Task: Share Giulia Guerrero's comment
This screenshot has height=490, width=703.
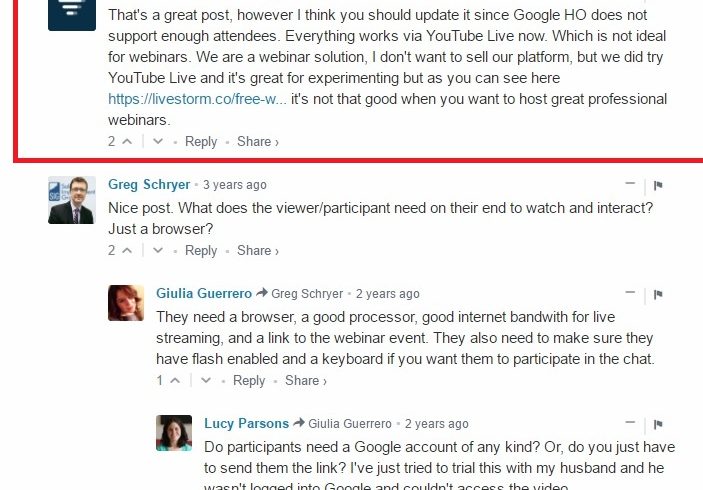Action: 305,381
